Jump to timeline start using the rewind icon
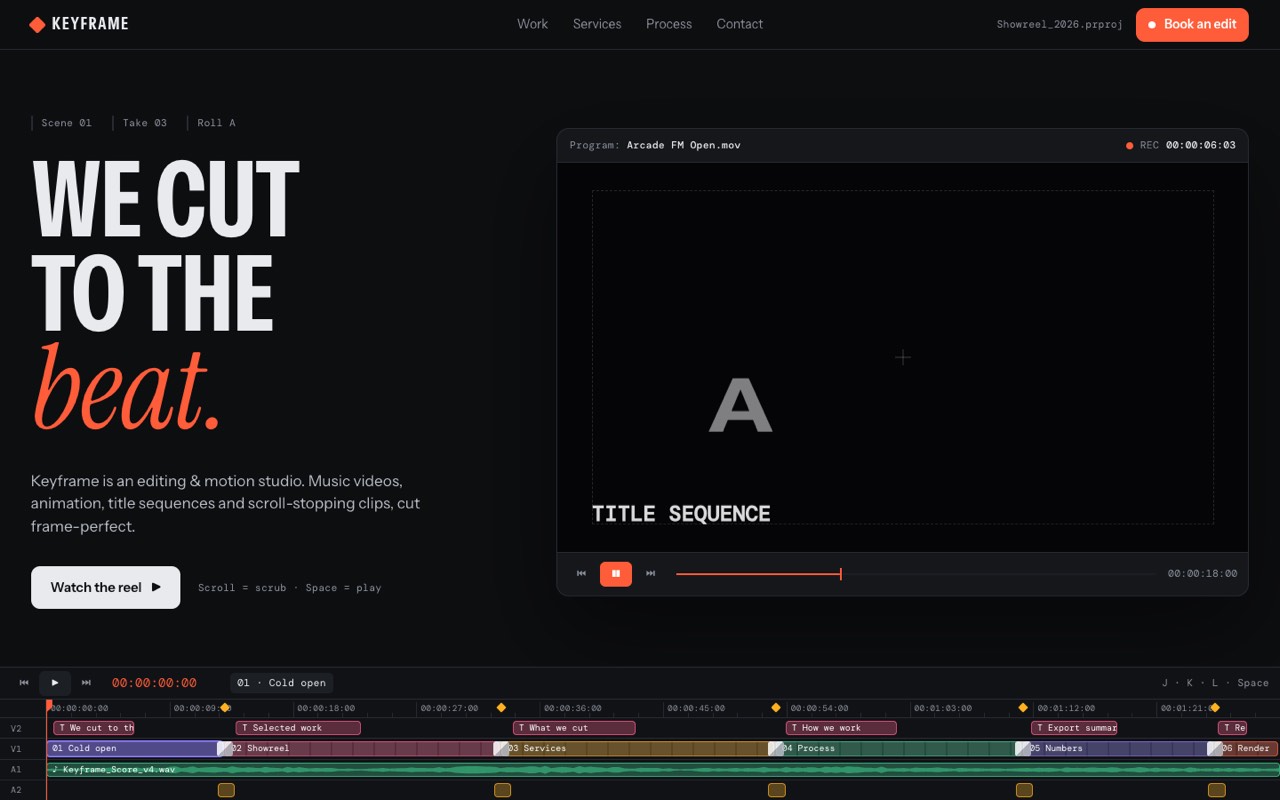The width and height of the screenshot is (1280, 800). point(24,683)
